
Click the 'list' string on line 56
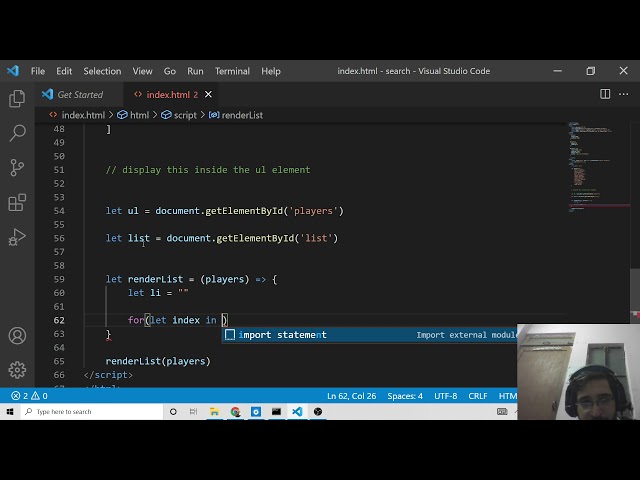pos(316,238)
